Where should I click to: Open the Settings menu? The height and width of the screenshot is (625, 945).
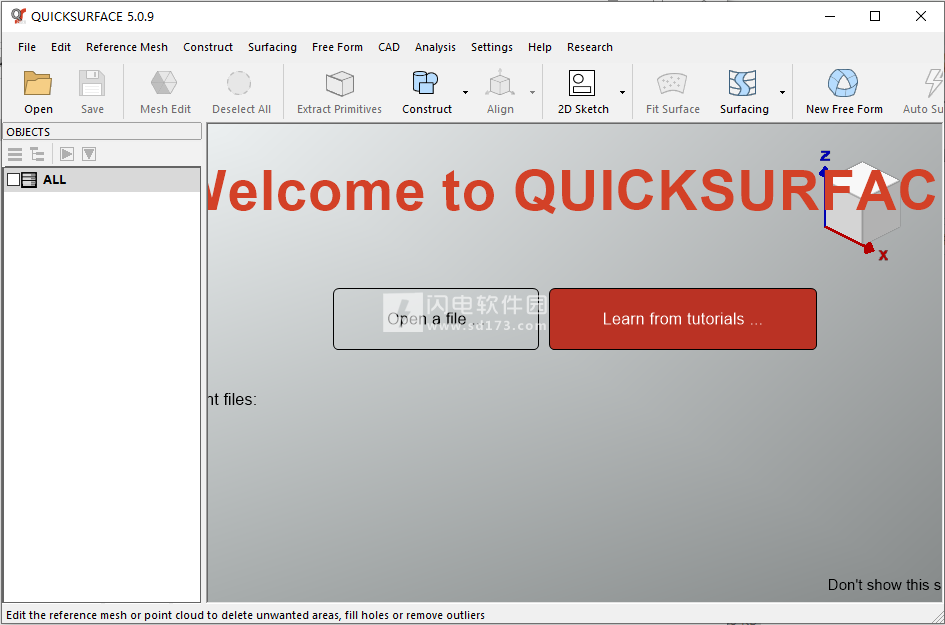[x=492, y=47]
